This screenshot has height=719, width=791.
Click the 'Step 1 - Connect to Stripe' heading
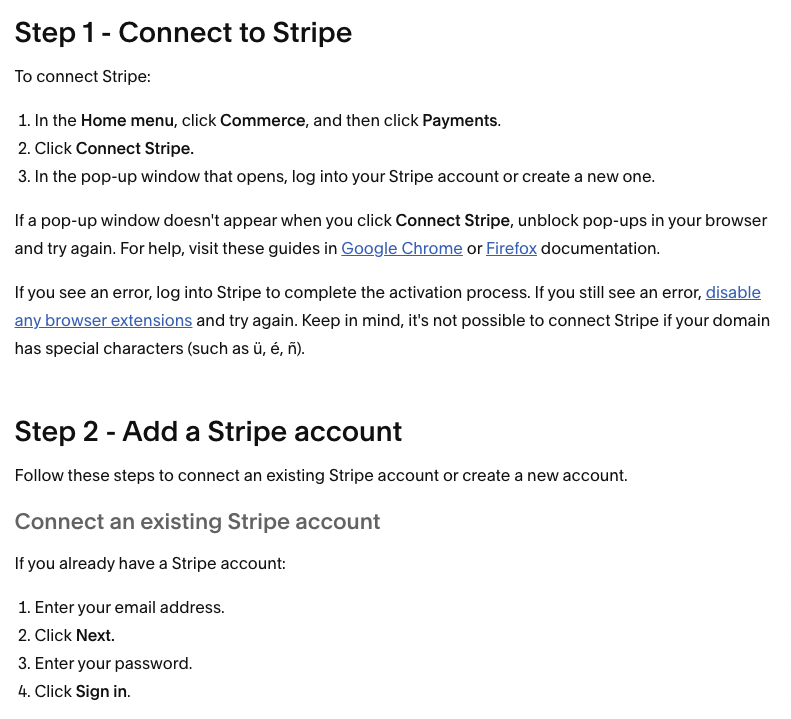(x=183, y=33)
